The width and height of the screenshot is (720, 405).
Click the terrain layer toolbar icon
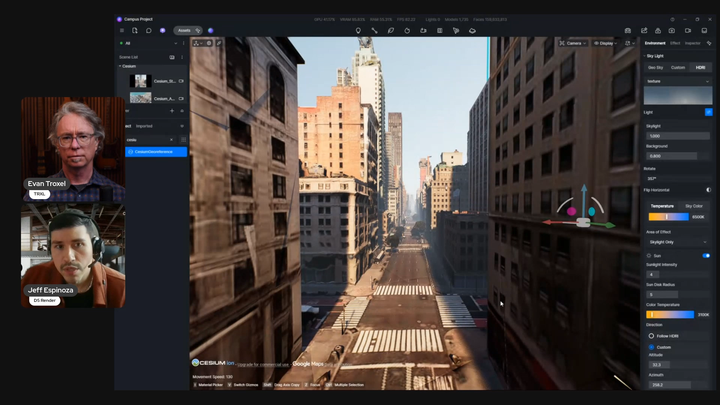click(x=472, y=31)
